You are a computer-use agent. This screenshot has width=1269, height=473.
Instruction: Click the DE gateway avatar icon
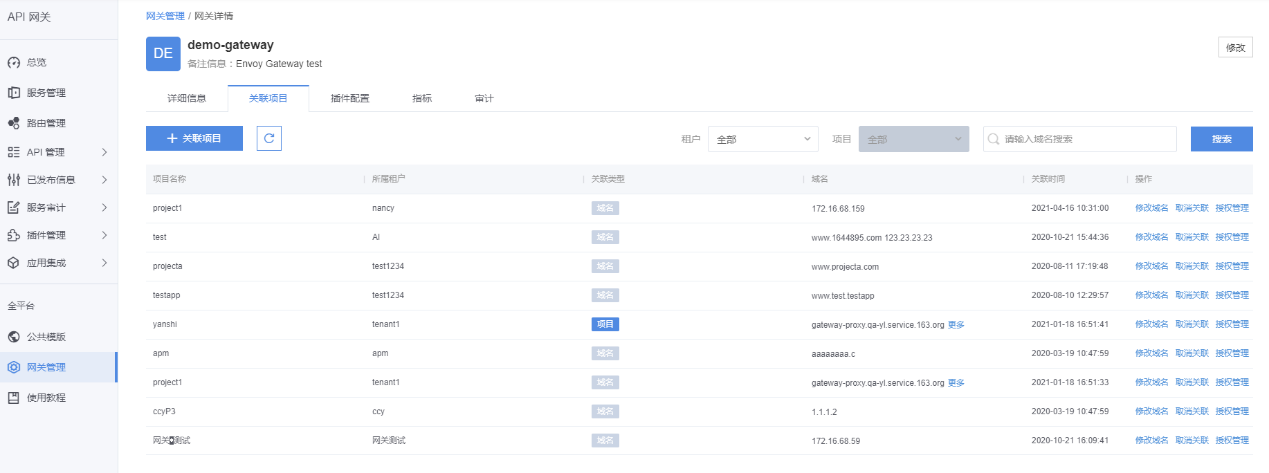click(x=163, y=53)
